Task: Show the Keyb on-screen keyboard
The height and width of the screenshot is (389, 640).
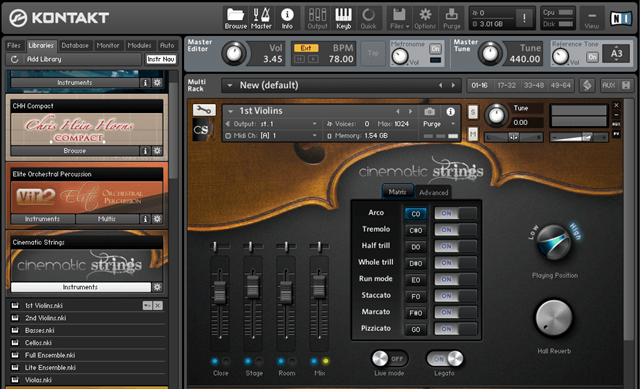Action: pos(343,18)
